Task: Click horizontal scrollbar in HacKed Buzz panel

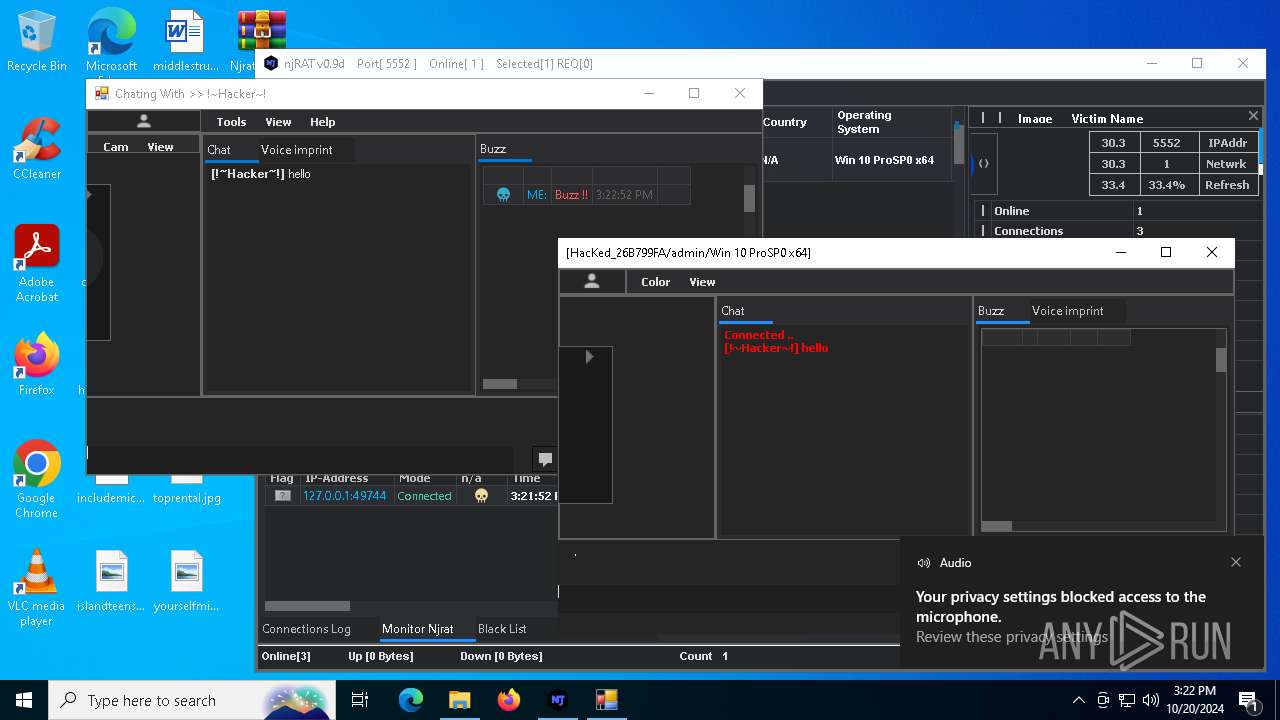Action: coord(996,526)
